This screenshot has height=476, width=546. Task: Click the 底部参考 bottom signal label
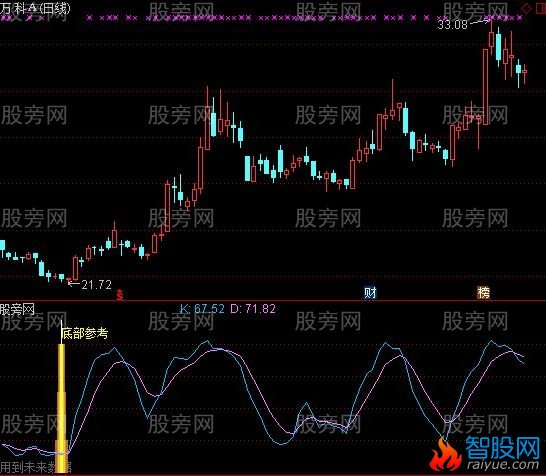pos(85,334)
